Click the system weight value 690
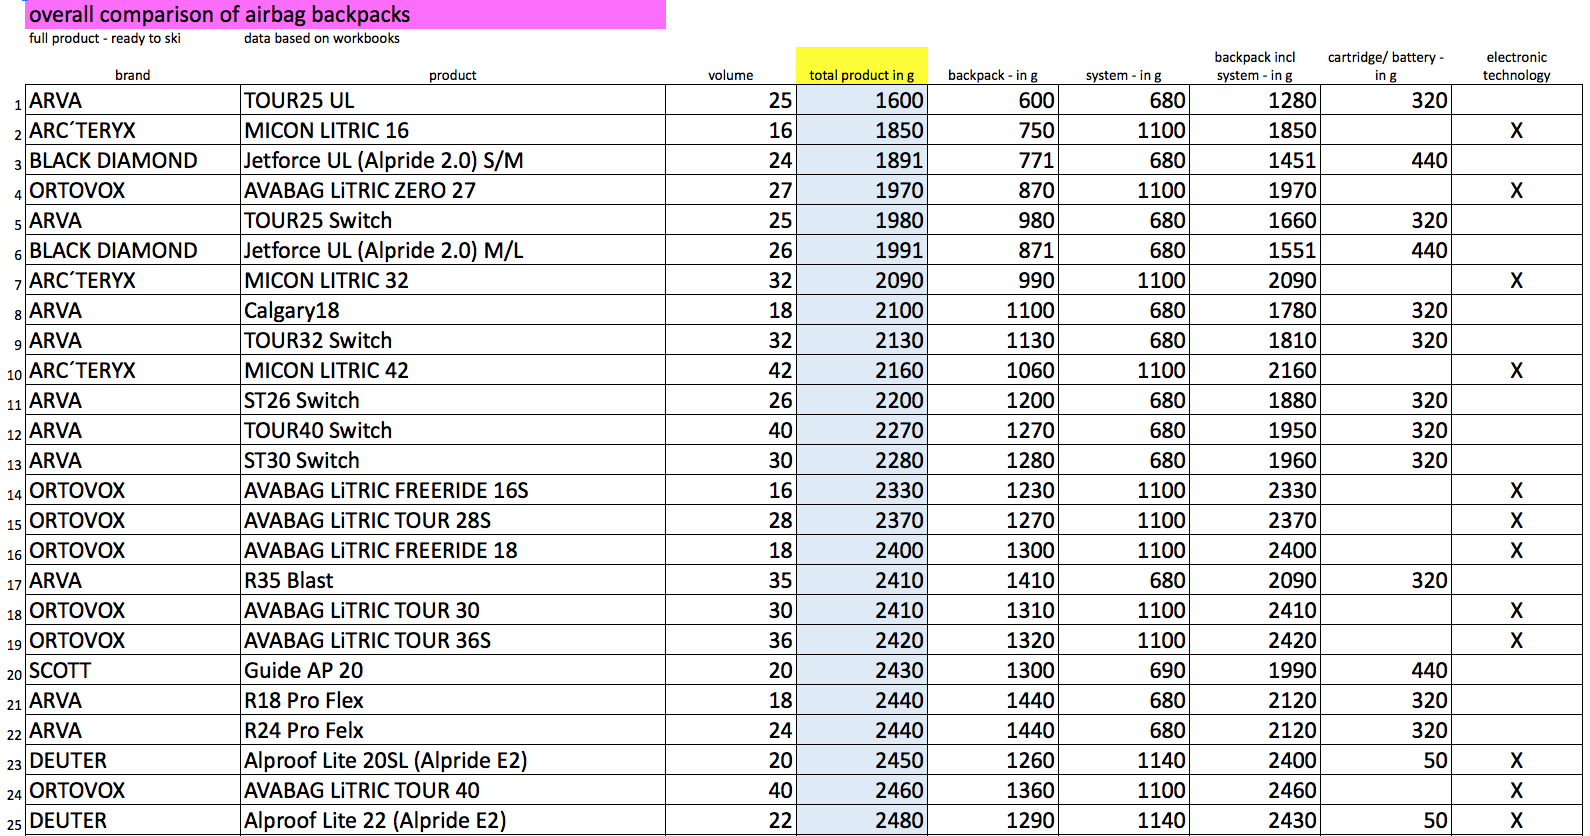This screenshot has width=1590, height=836. [x=1167, y=670]
